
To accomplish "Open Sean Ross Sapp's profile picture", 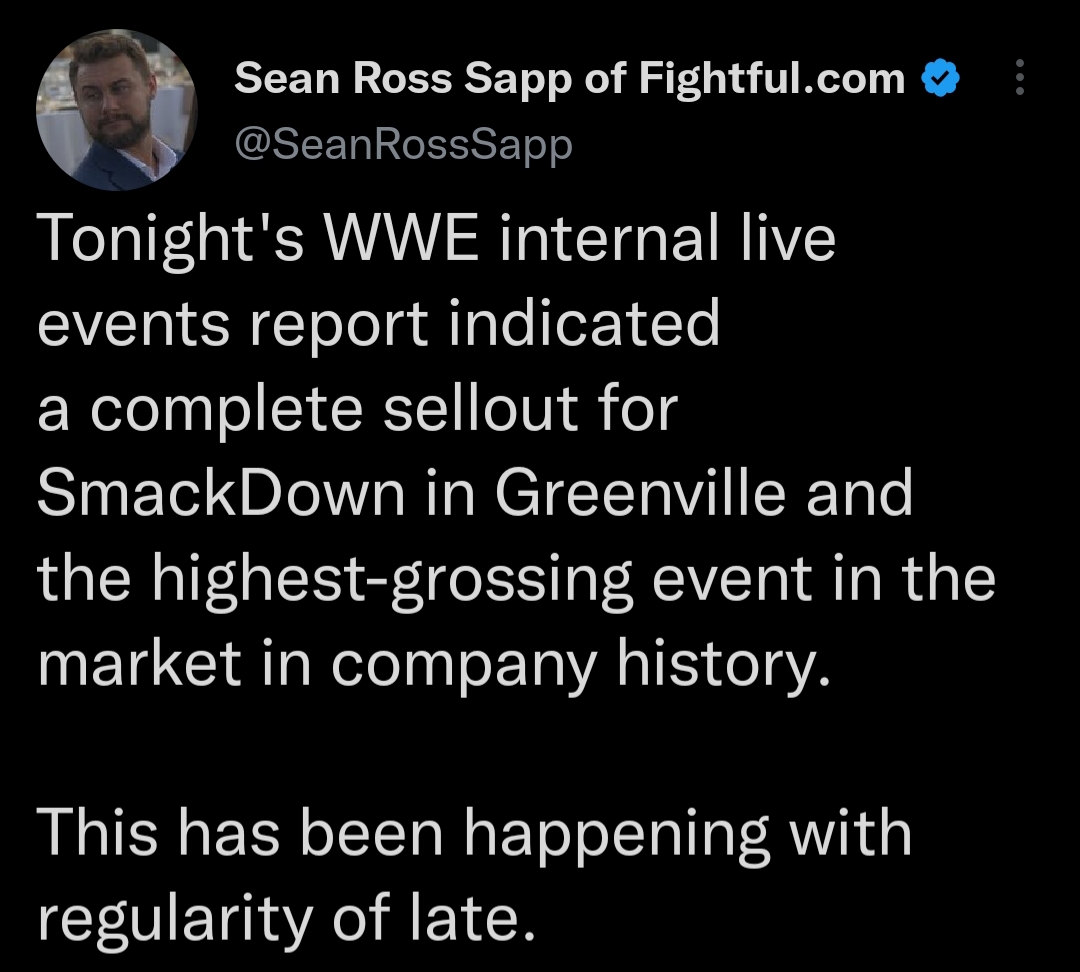I will (116, 110).
